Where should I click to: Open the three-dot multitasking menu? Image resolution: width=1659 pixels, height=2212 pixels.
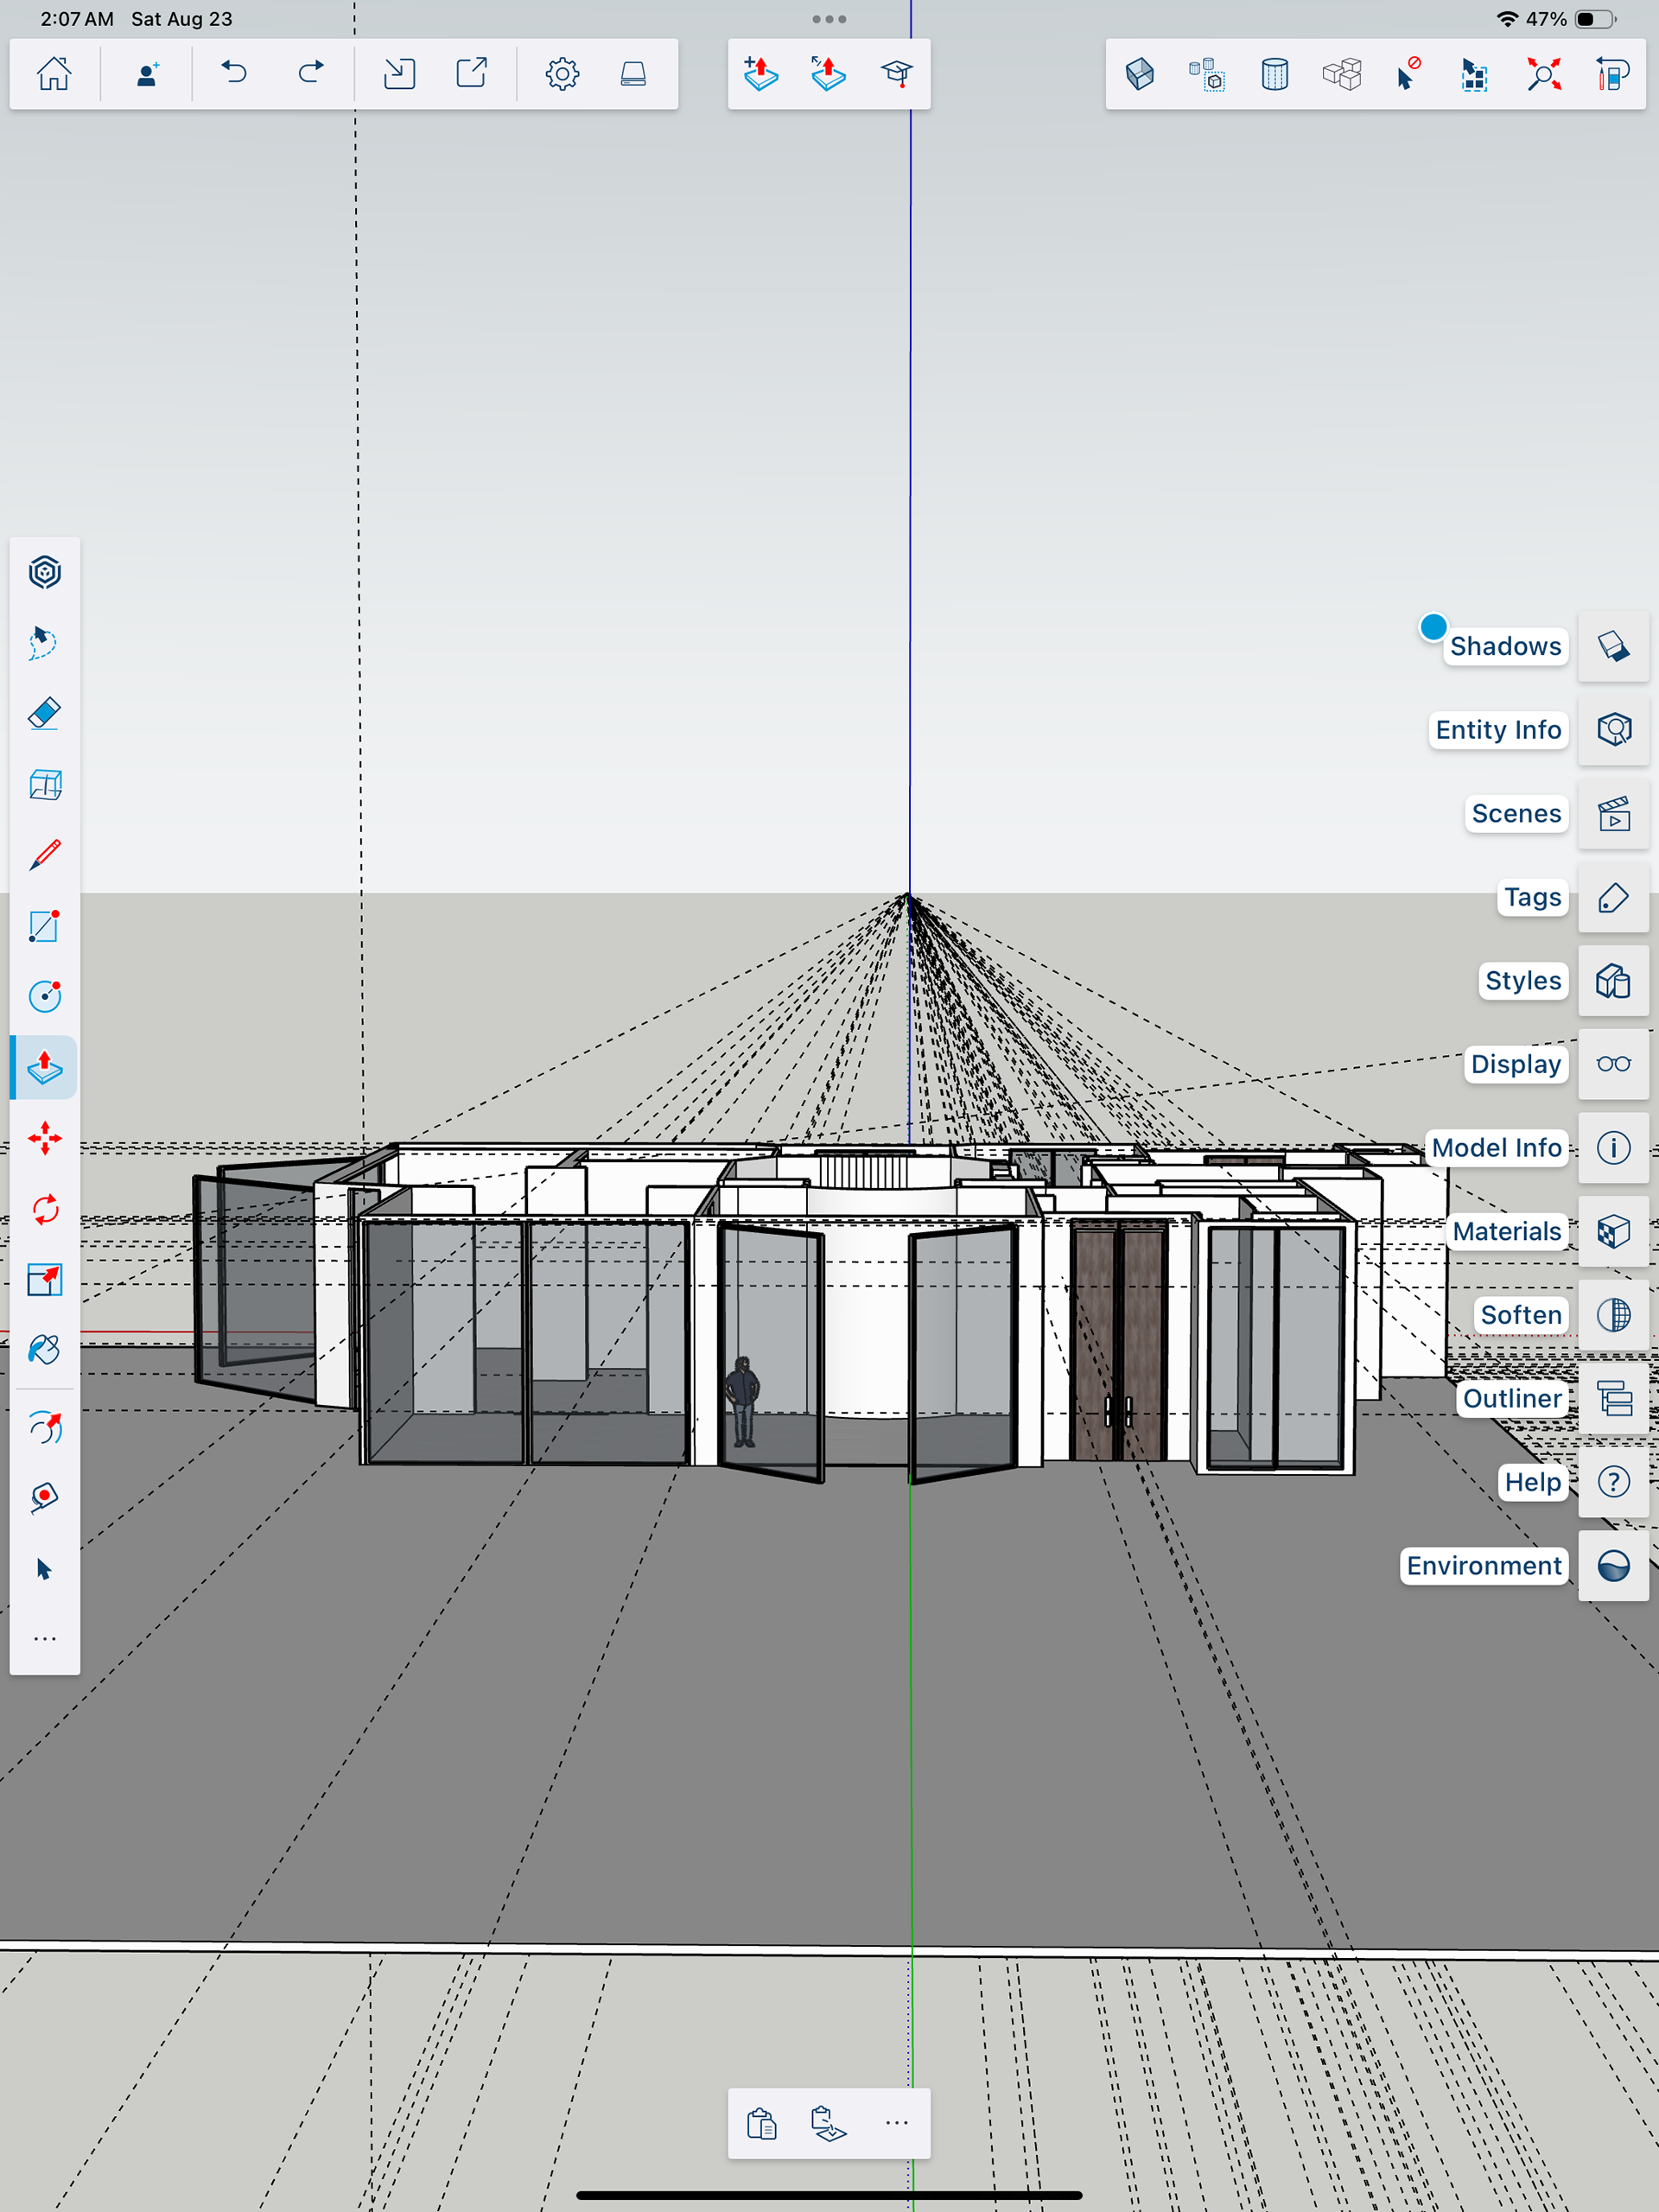pyautogui.click(x=829, y=19)
